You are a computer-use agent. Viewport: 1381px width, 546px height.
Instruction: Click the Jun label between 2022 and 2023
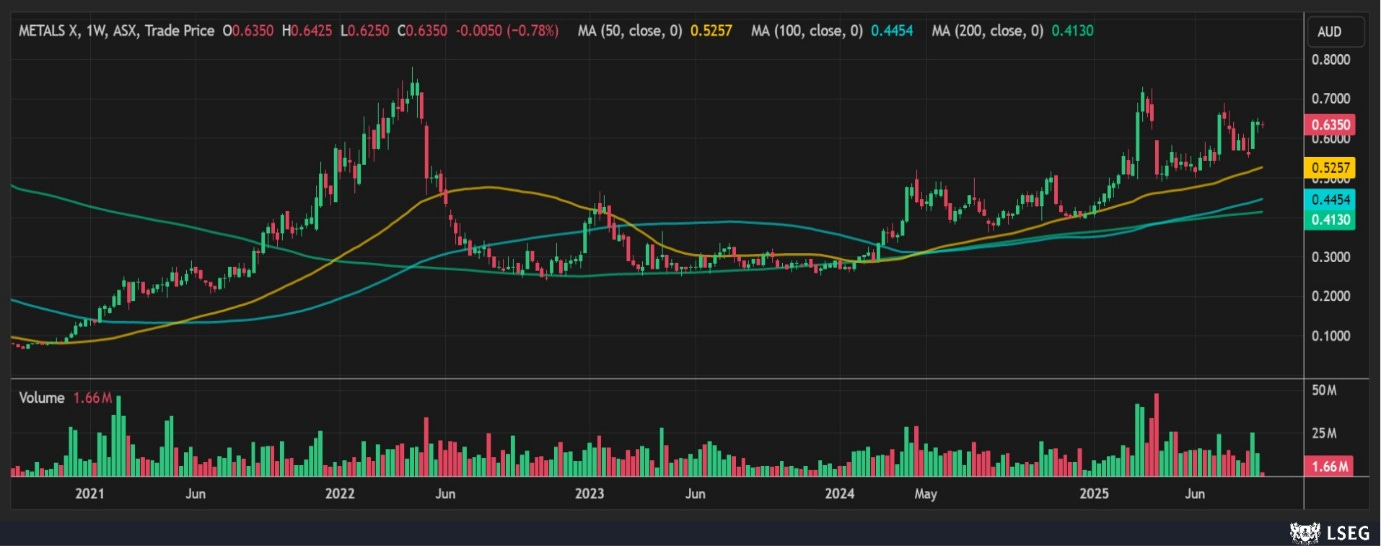pos(446,494)
